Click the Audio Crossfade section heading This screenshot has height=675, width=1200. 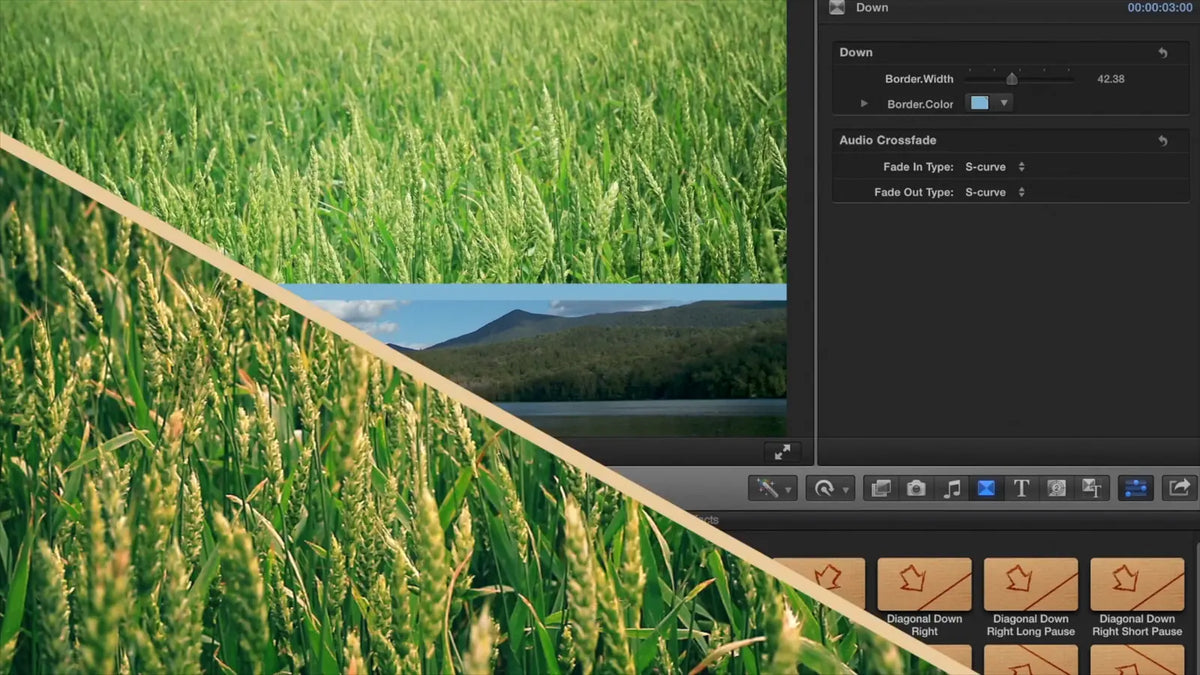click(888, 141)
